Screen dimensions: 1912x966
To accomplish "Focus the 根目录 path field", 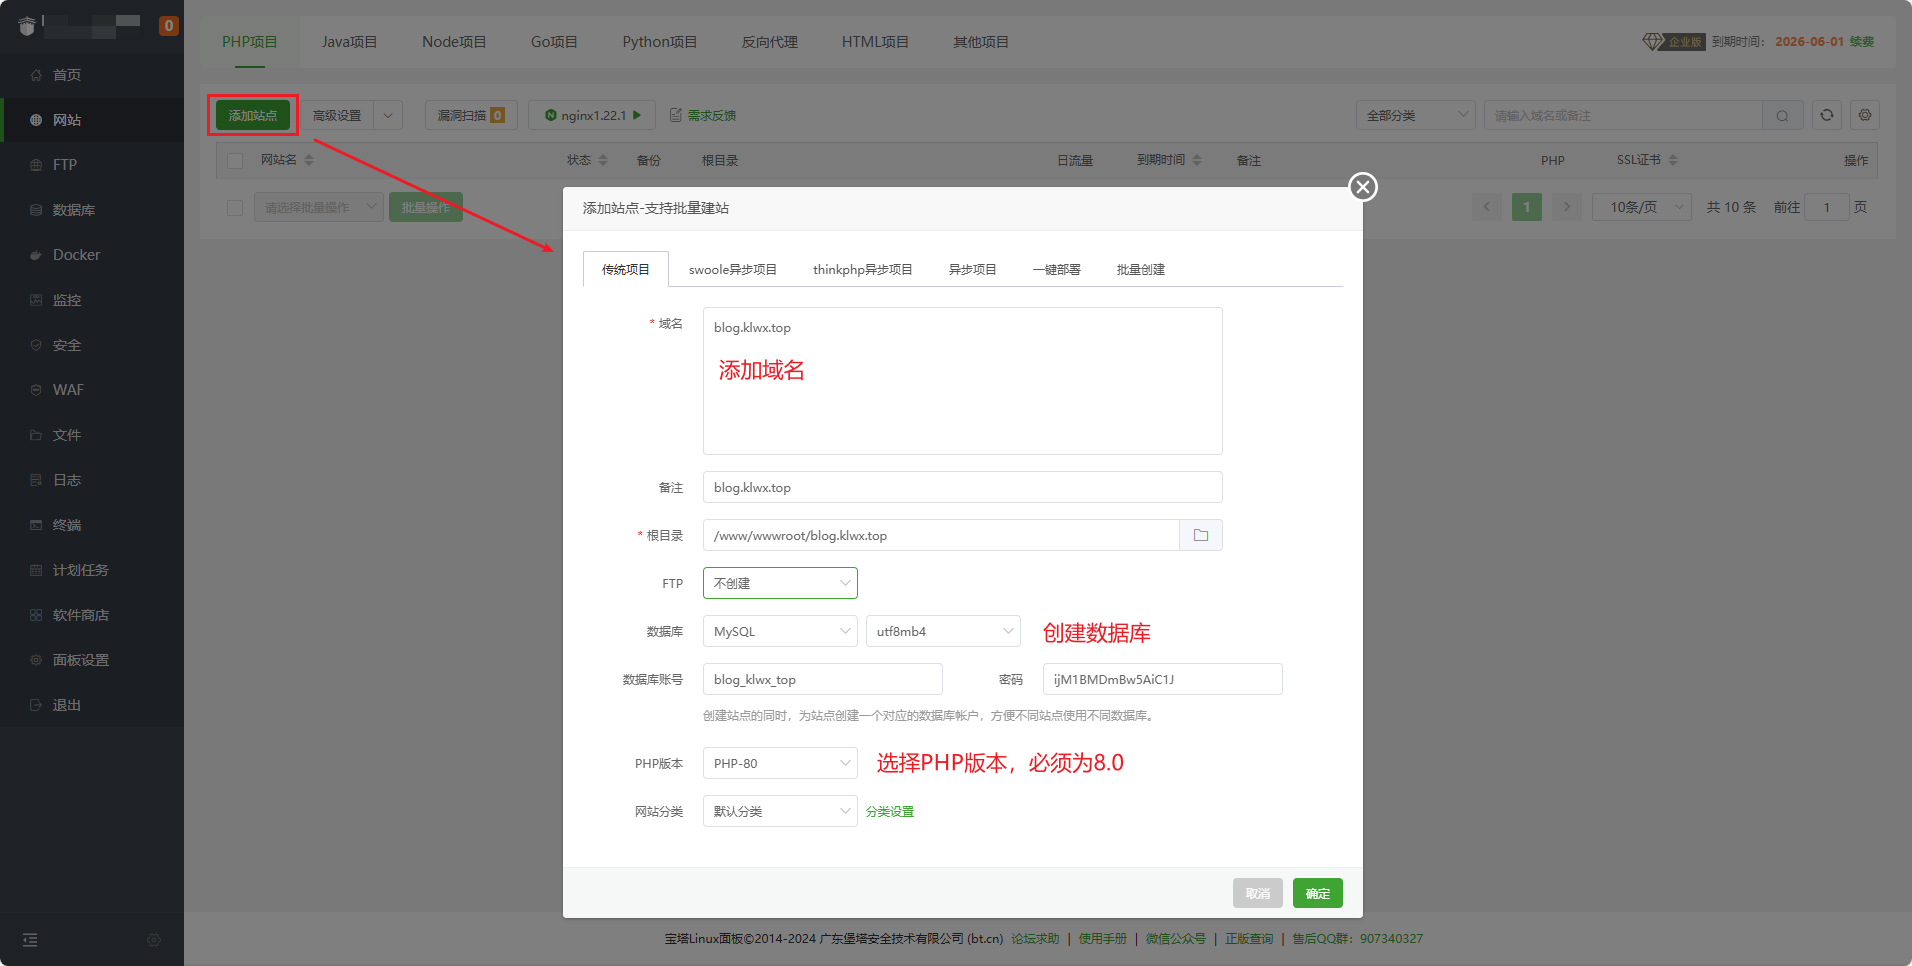I will pos(941,535).
